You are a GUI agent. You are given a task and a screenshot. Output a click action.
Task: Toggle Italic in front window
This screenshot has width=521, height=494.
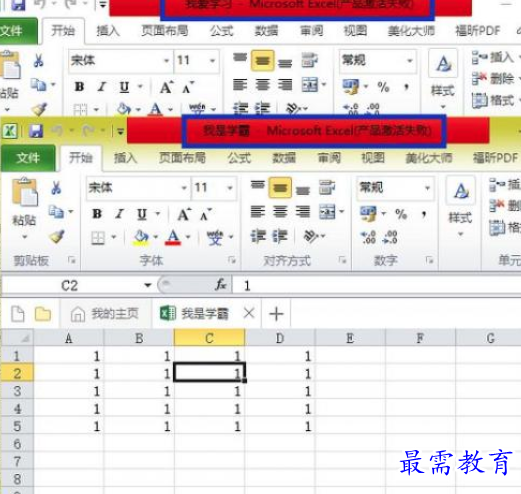coord(119,214)
